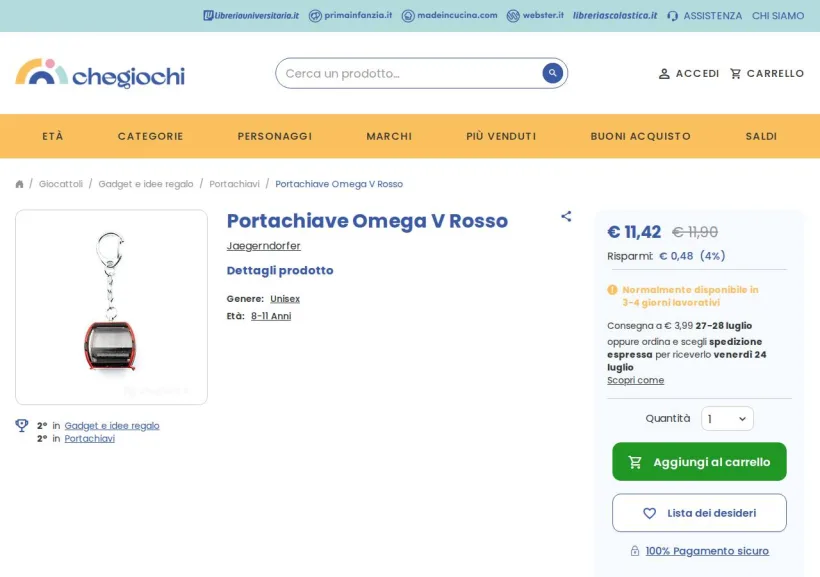Open the PIÙ VENDUTI menu
The height and width of the screenshot is (577, 820).
pyautogui.click(x=501, y=137)
